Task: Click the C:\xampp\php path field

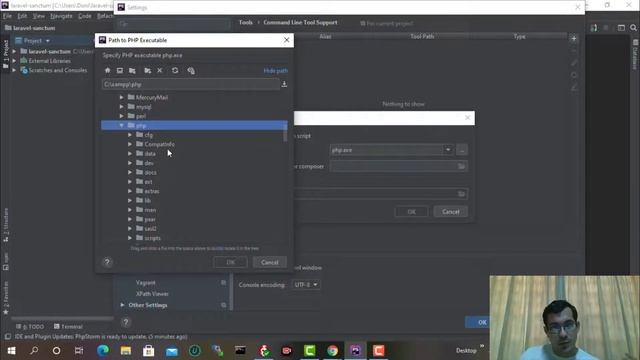Action: (191, 84)
